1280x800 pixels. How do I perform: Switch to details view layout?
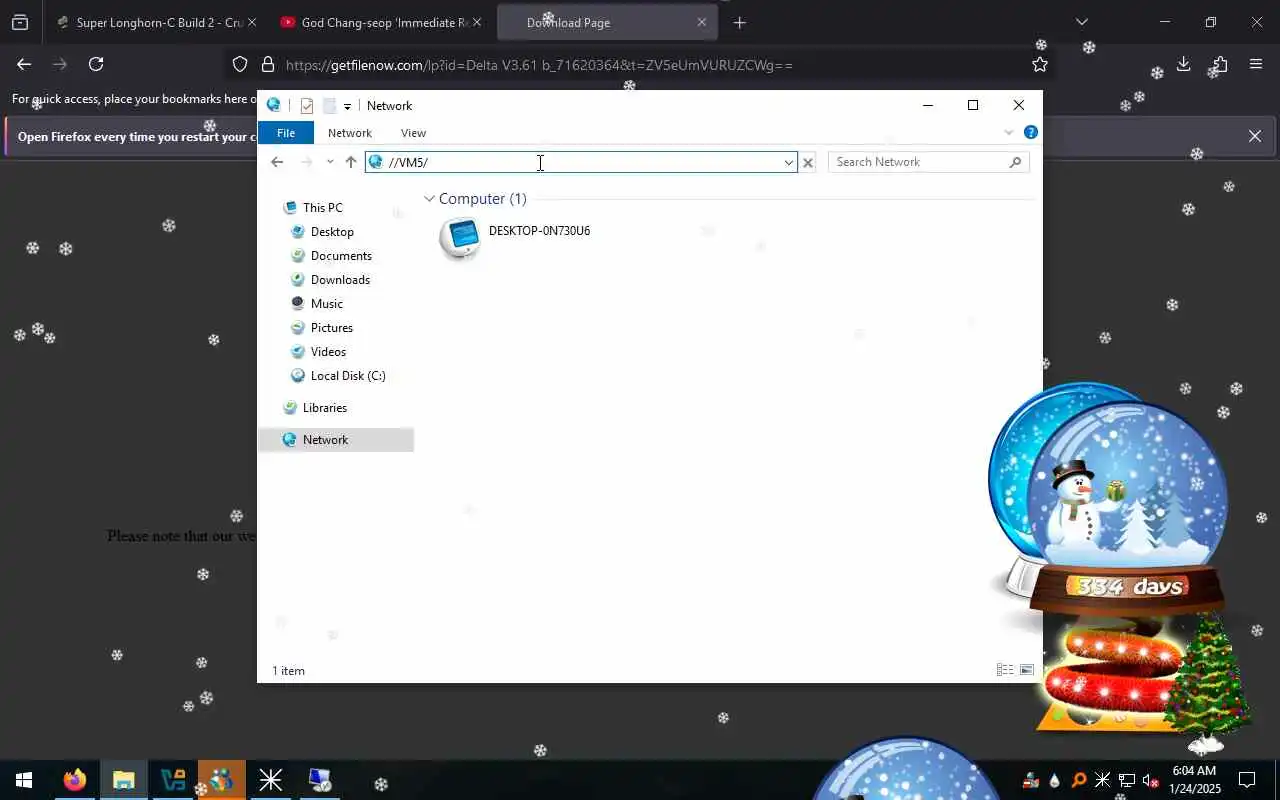pos(1005,670)
